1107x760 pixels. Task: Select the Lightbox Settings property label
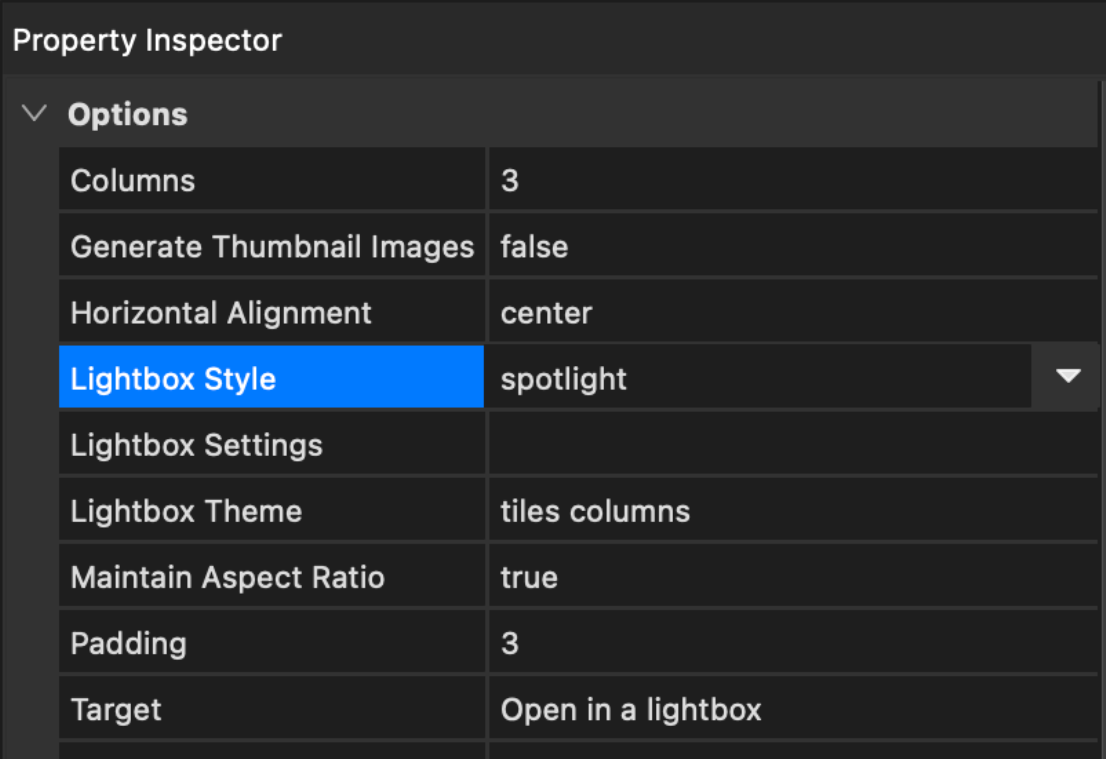pyautogui.click(x=197, y=445)
